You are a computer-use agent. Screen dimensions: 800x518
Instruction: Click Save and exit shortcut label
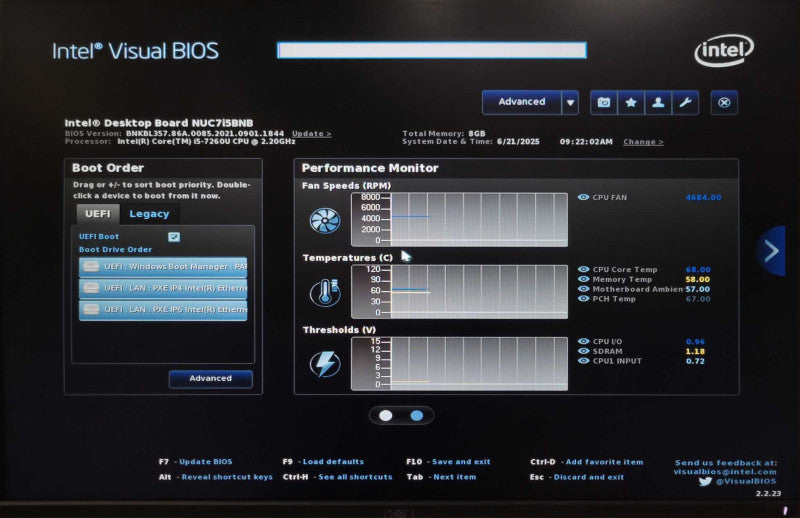[461, 461]
